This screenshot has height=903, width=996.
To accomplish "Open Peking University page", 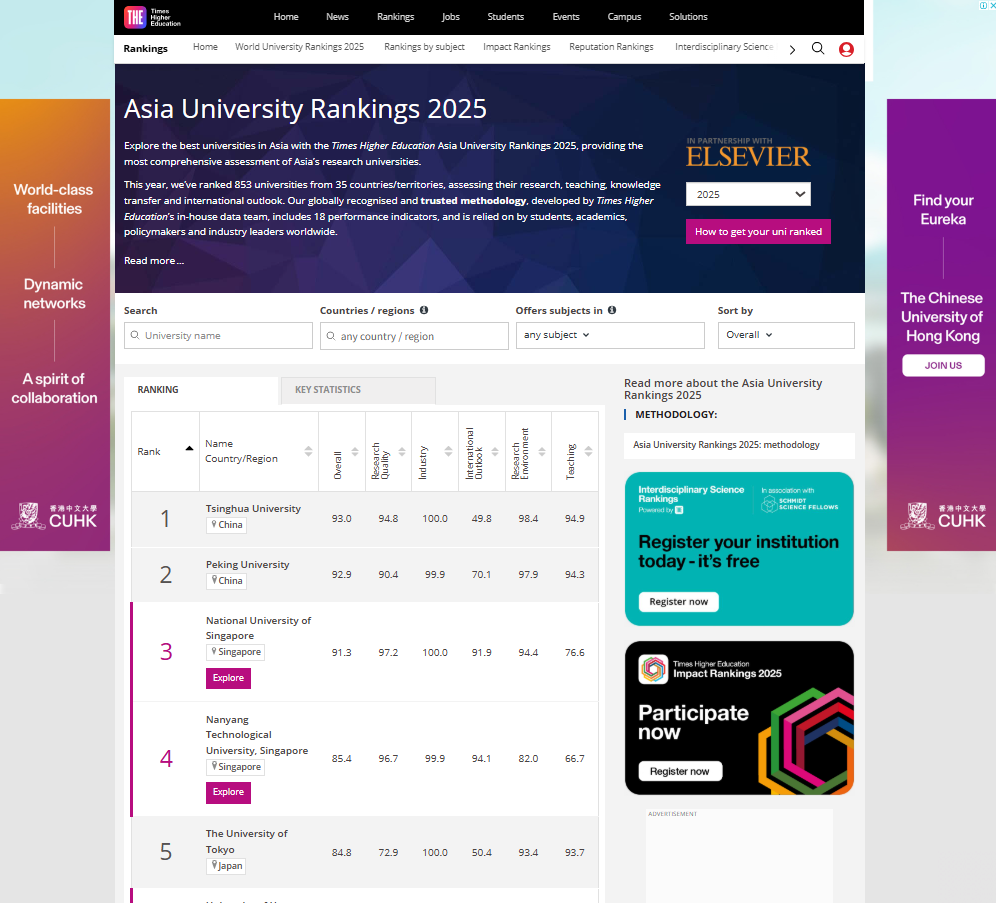I will (248, 565).
